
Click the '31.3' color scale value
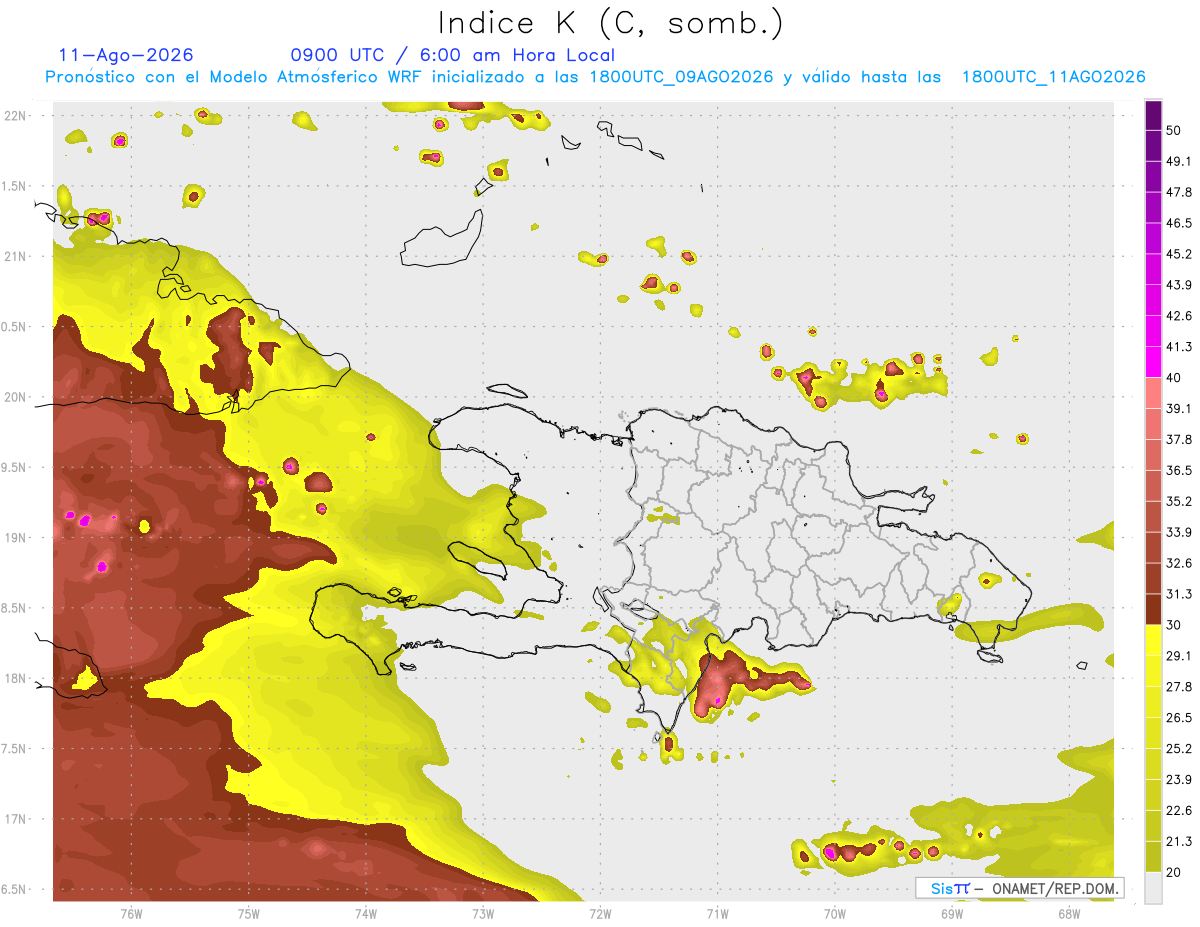pos(1179,594)
